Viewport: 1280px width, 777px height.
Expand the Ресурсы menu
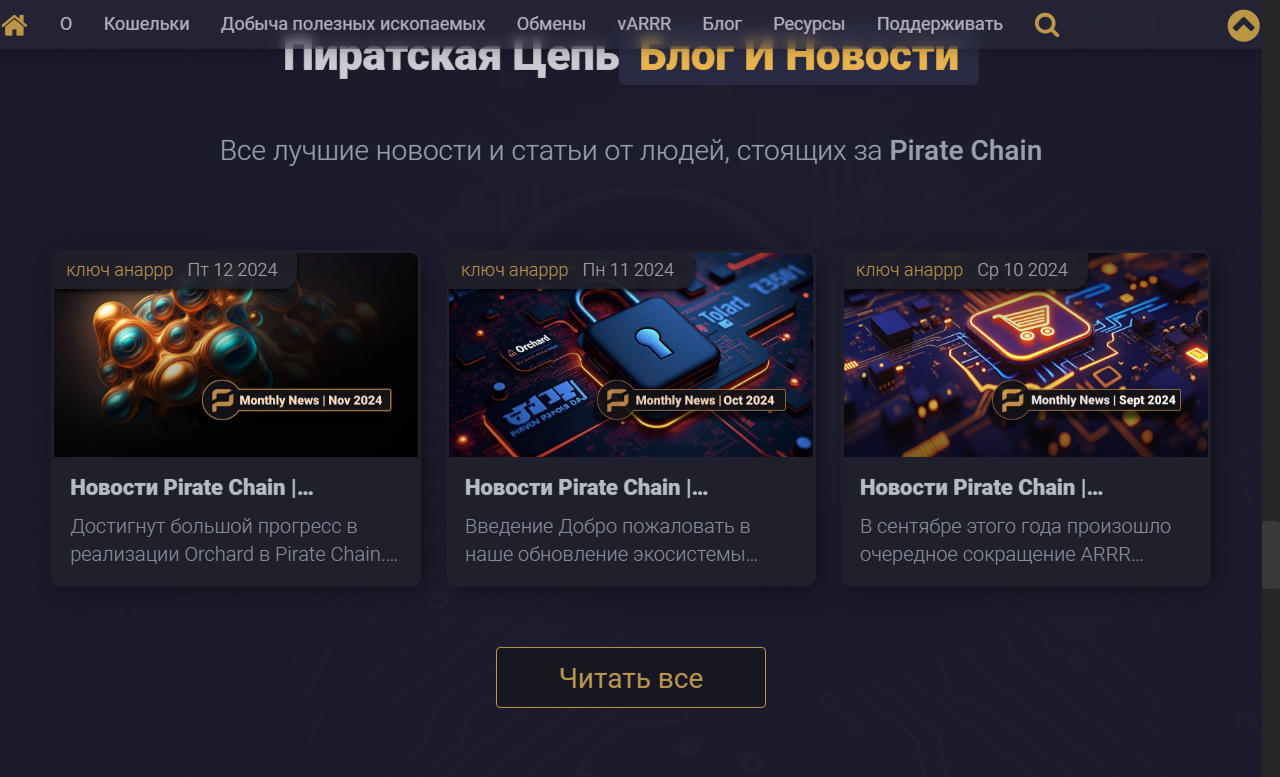point(809,24)
